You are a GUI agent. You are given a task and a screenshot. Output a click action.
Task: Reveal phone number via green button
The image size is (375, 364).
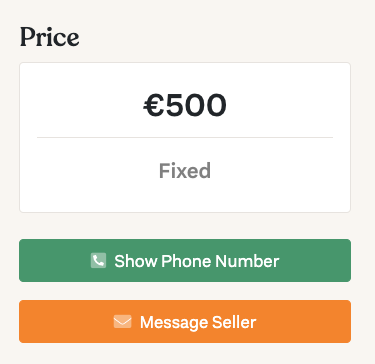point(185,260)
